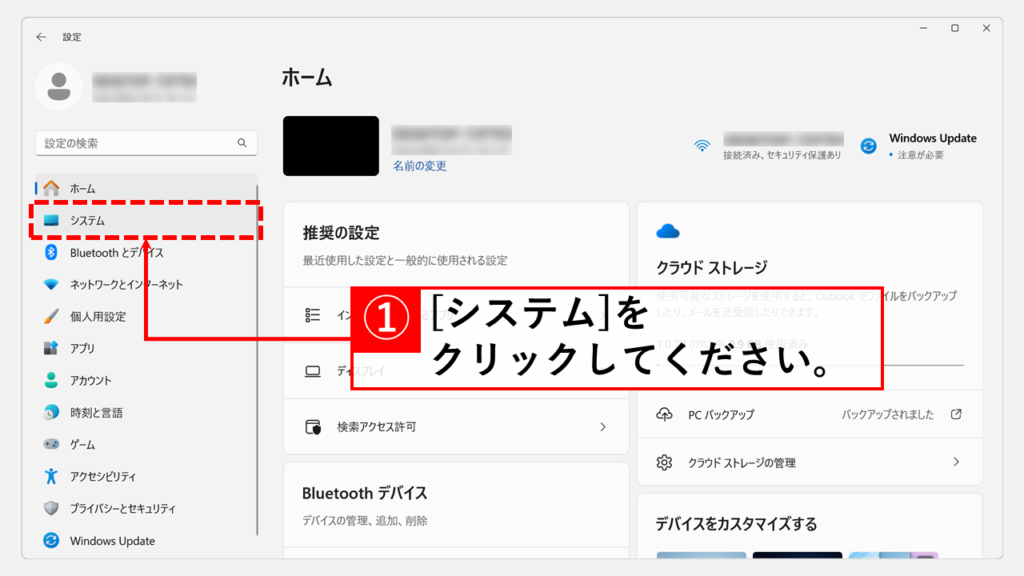Screen dimensions: 1024x576
Task: Expand 検索アクセス許可 with the chevron
Action: [x=603, y=427]
